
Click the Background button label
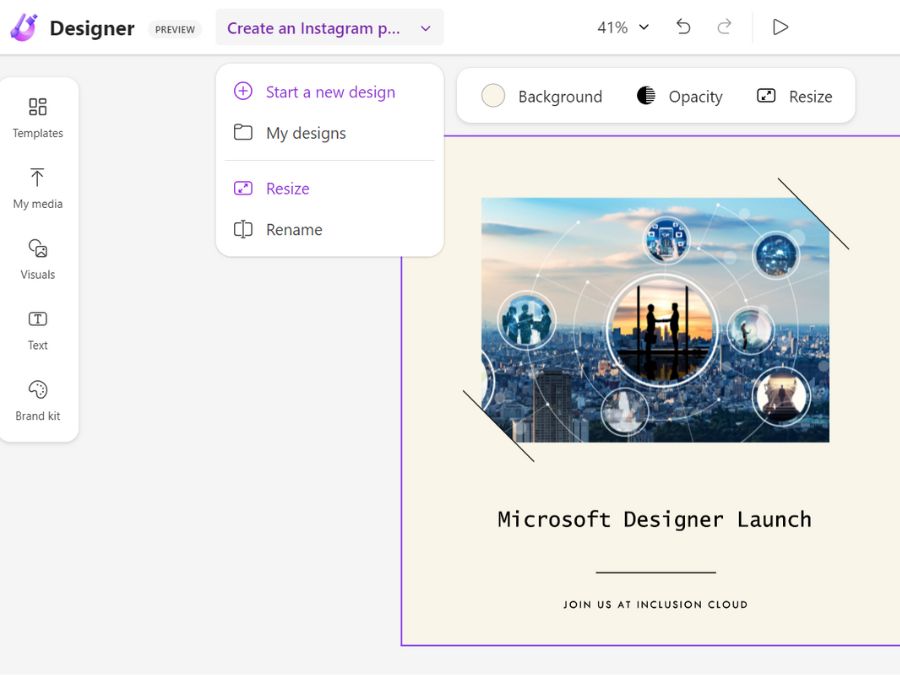tap(560, 96)
